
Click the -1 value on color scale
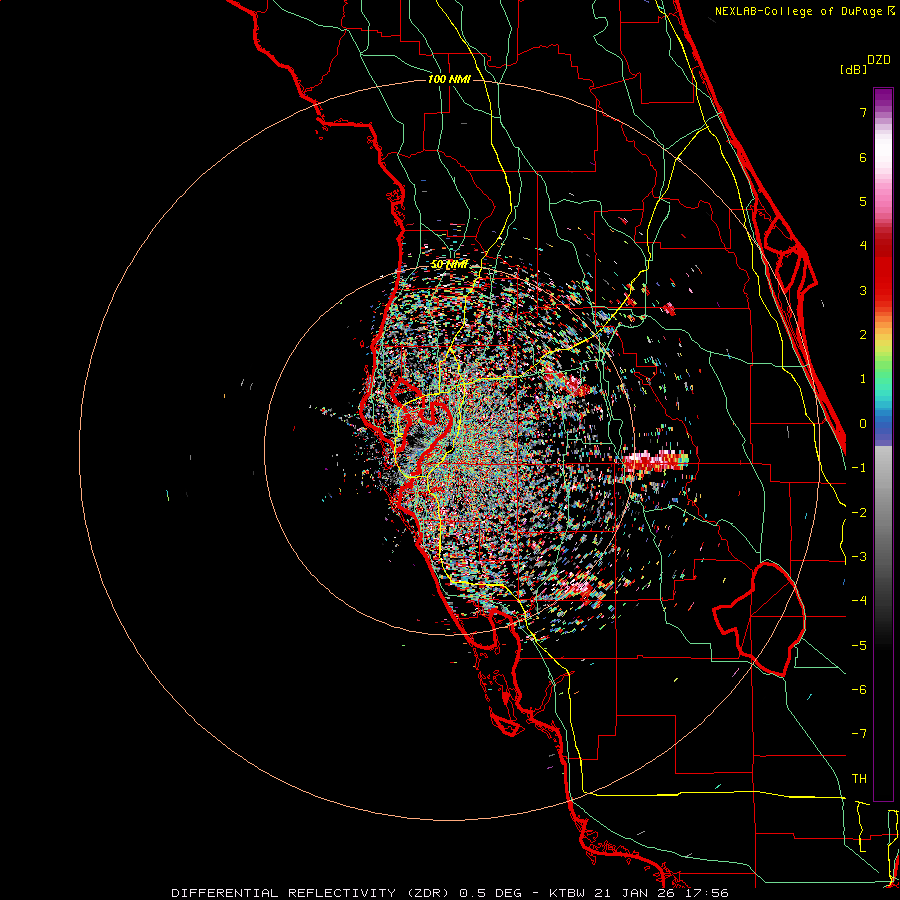point(859,468)
